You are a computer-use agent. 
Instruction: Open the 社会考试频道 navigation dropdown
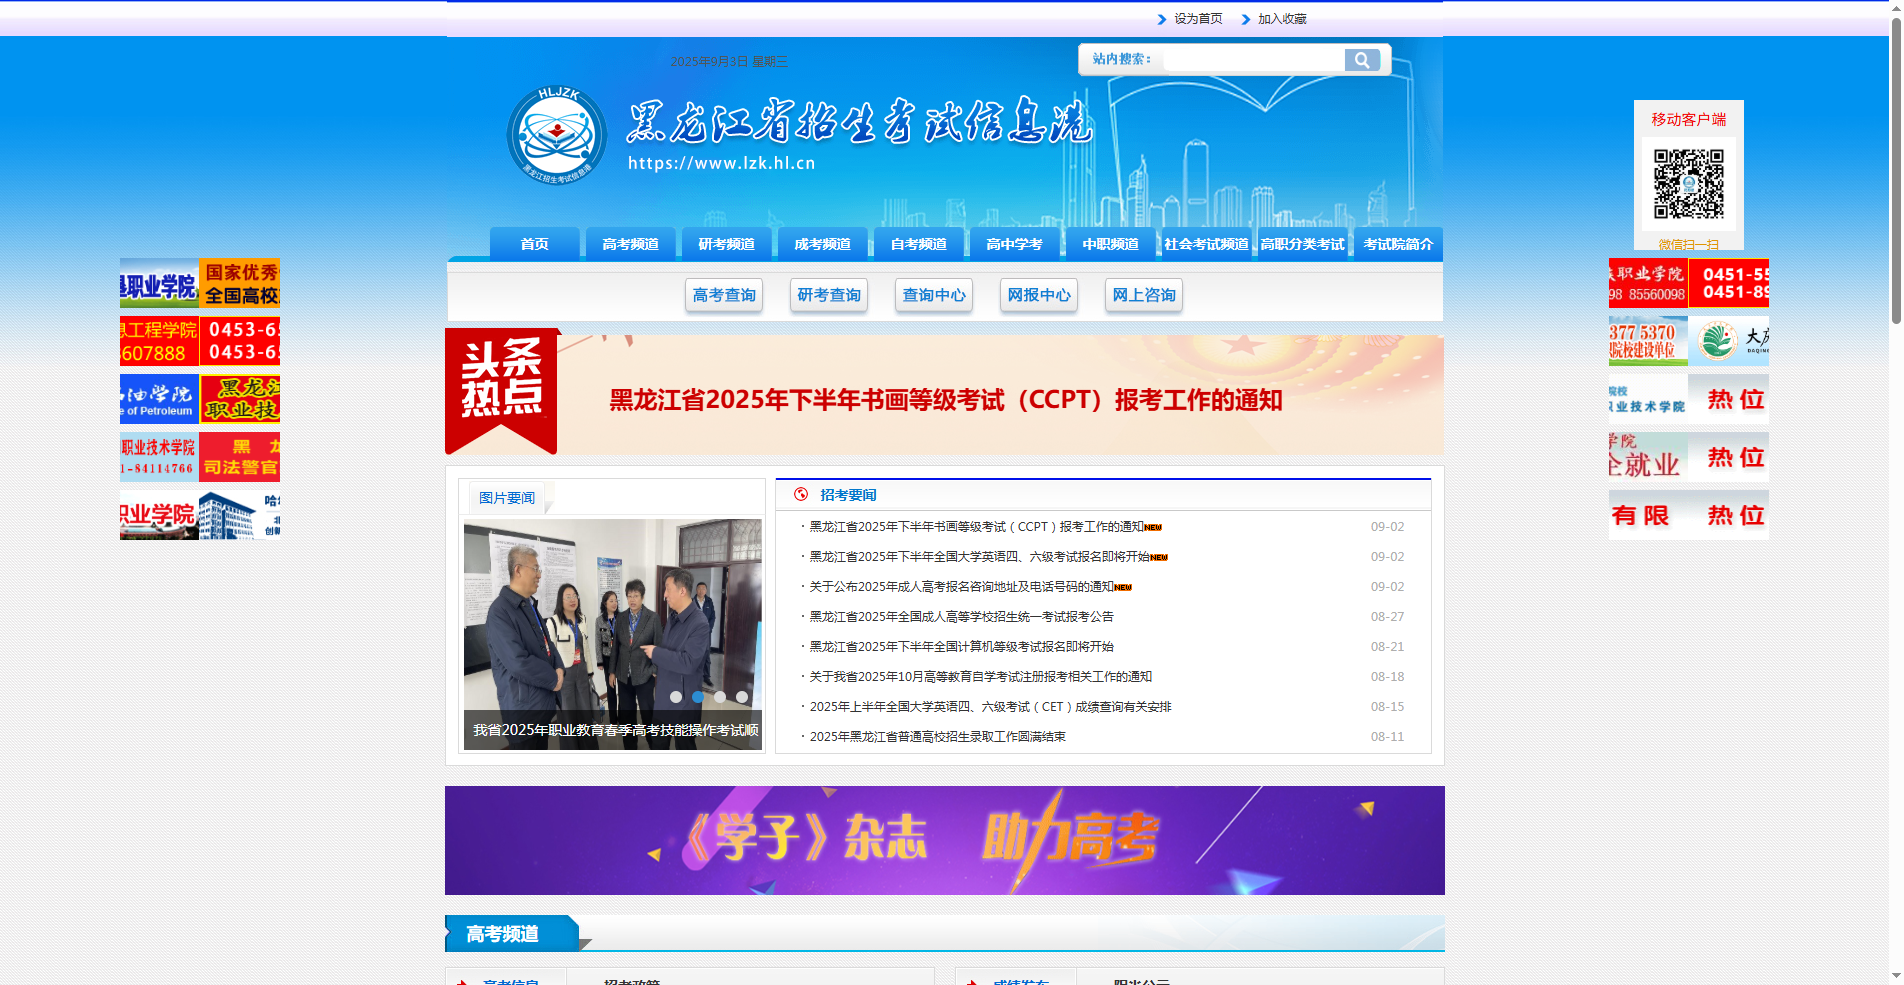[x=1206, y=243]
